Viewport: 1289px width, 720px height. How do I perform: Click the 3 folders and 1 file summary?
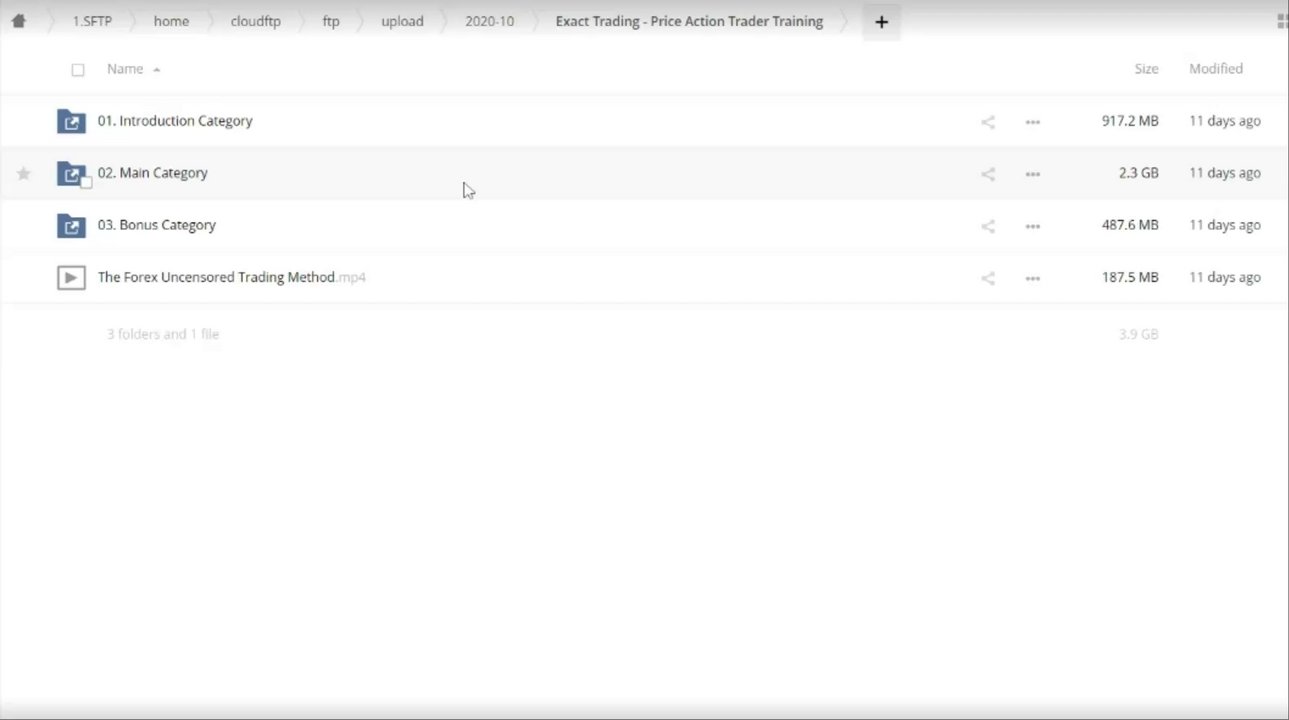tap(163, 334)
